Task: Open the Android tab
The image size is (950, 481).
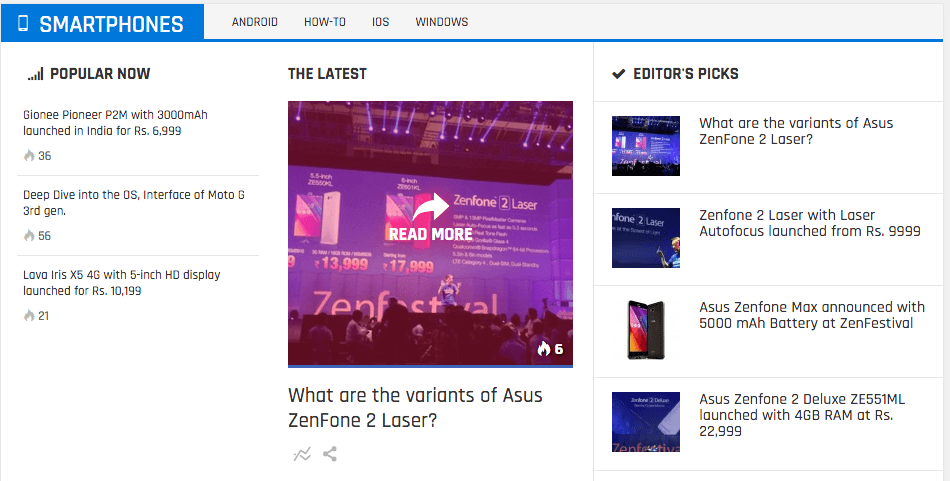Action: point(254,22)
